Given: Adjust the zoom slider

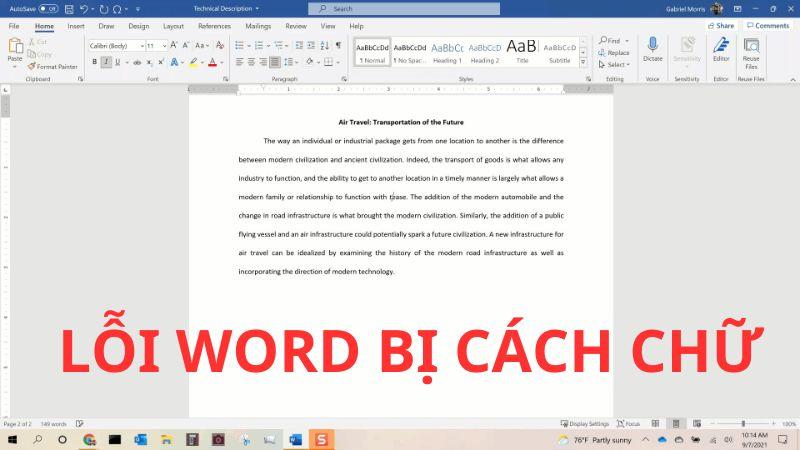Looking at the screenshot, I should tap(743, 423).
